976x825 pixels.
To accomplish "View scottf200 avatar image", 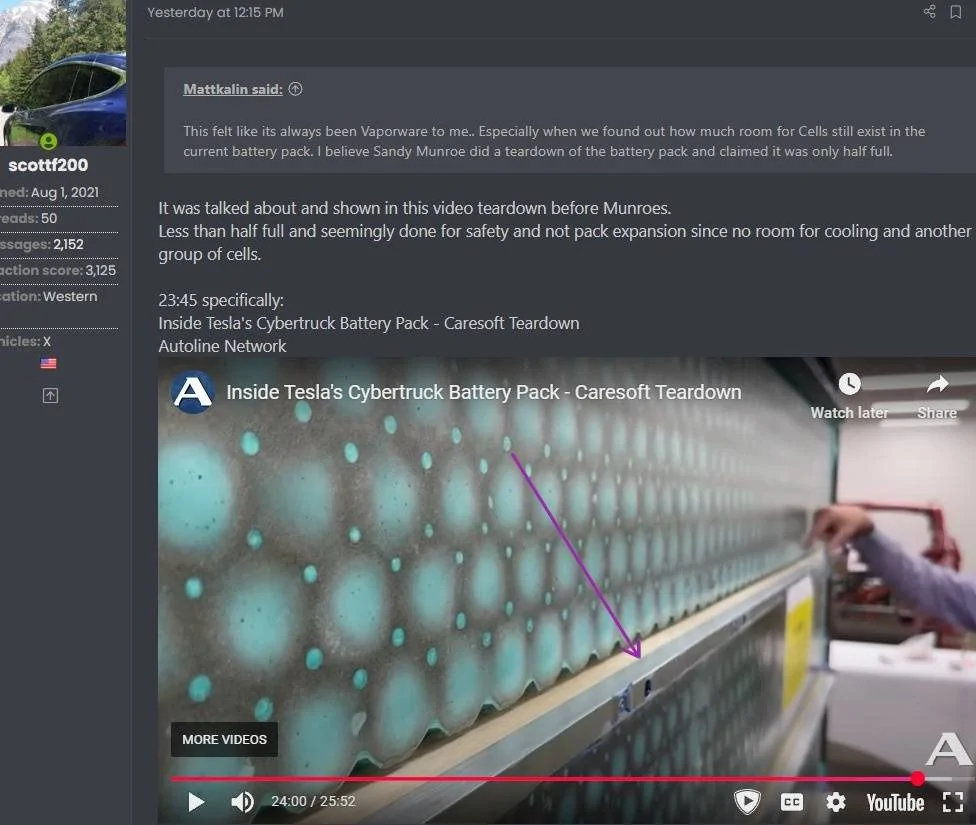I will click(x=63, y=73).
